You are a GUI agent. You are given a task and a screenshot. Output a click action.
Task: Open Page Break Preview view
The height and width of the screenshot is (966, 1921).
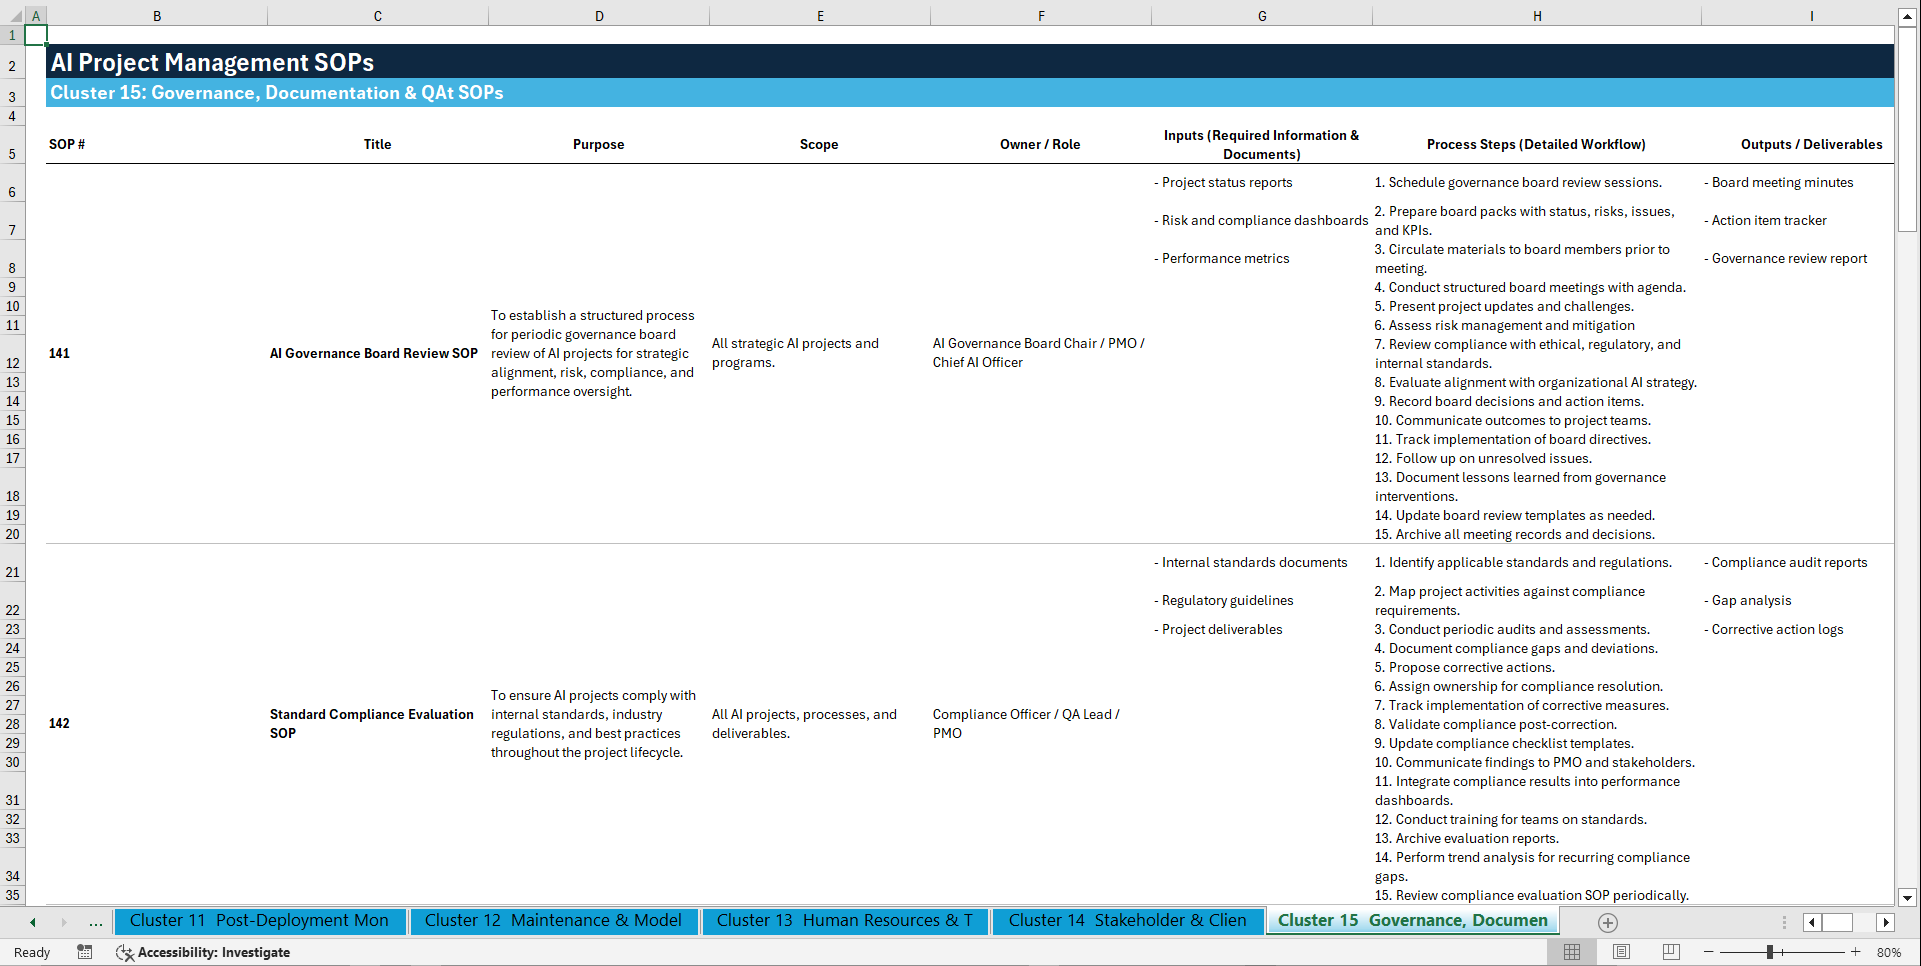(1670, 952)
